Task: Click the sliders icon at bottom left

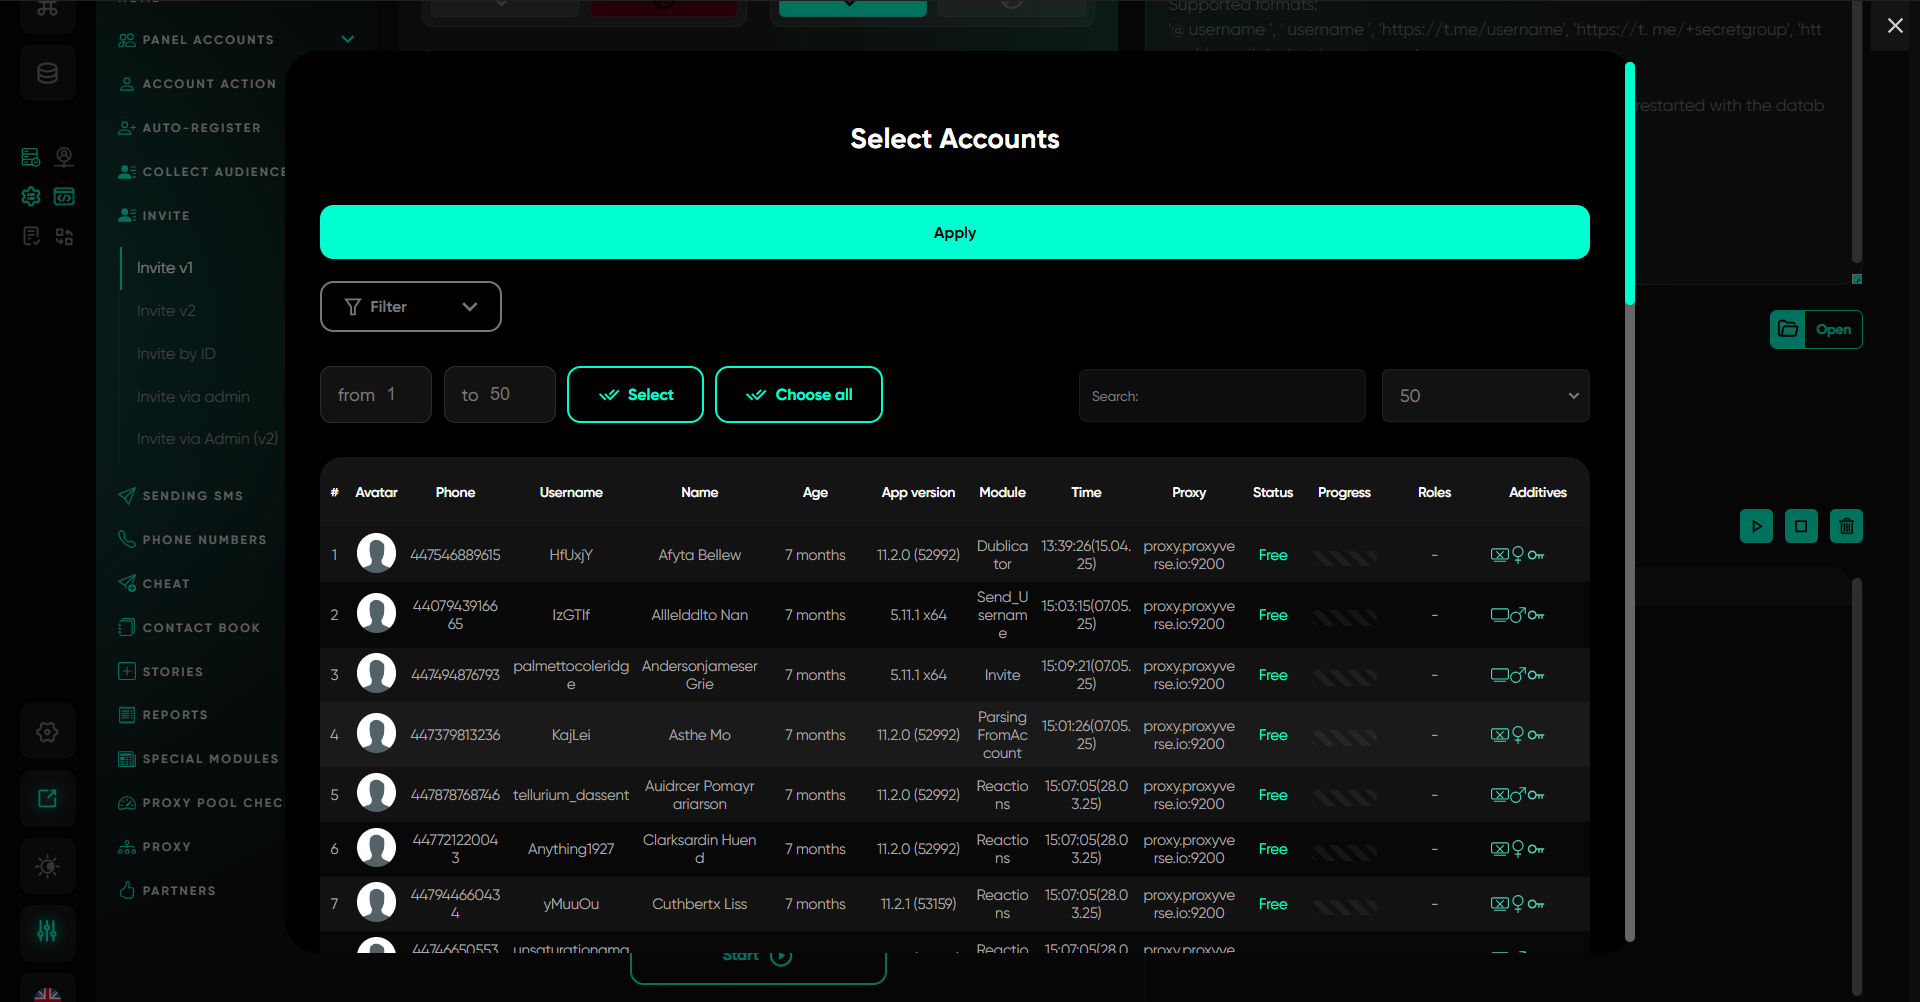Action: pos(47,931)
